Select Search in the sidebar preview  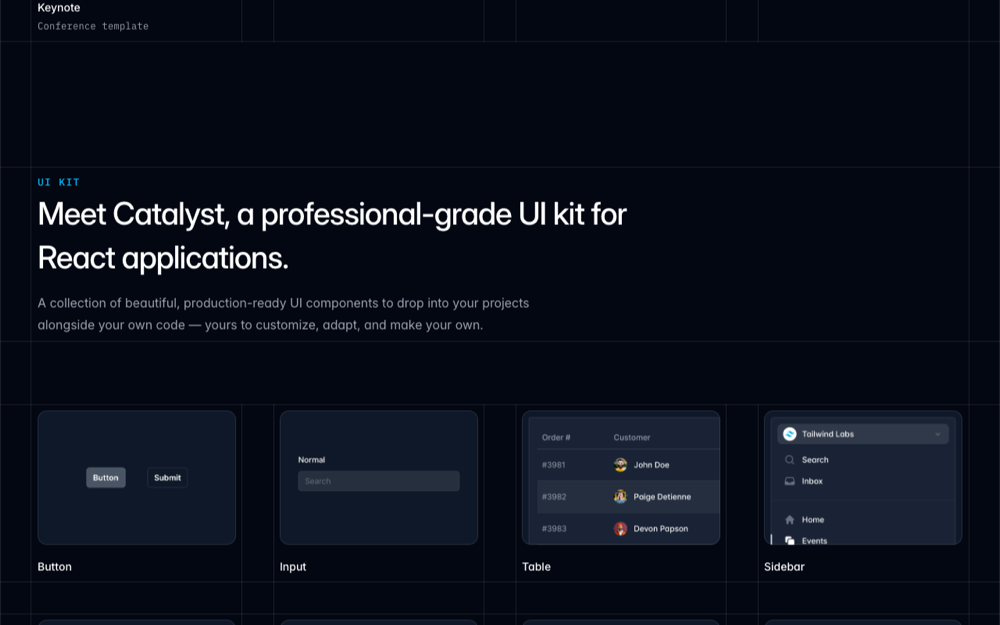coord(815,460)
